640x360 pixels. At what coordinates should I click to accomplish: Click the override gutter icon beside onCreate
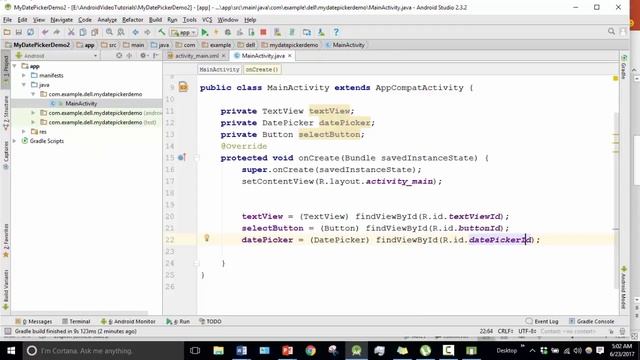pyautogui.click(x=182, y=157)
